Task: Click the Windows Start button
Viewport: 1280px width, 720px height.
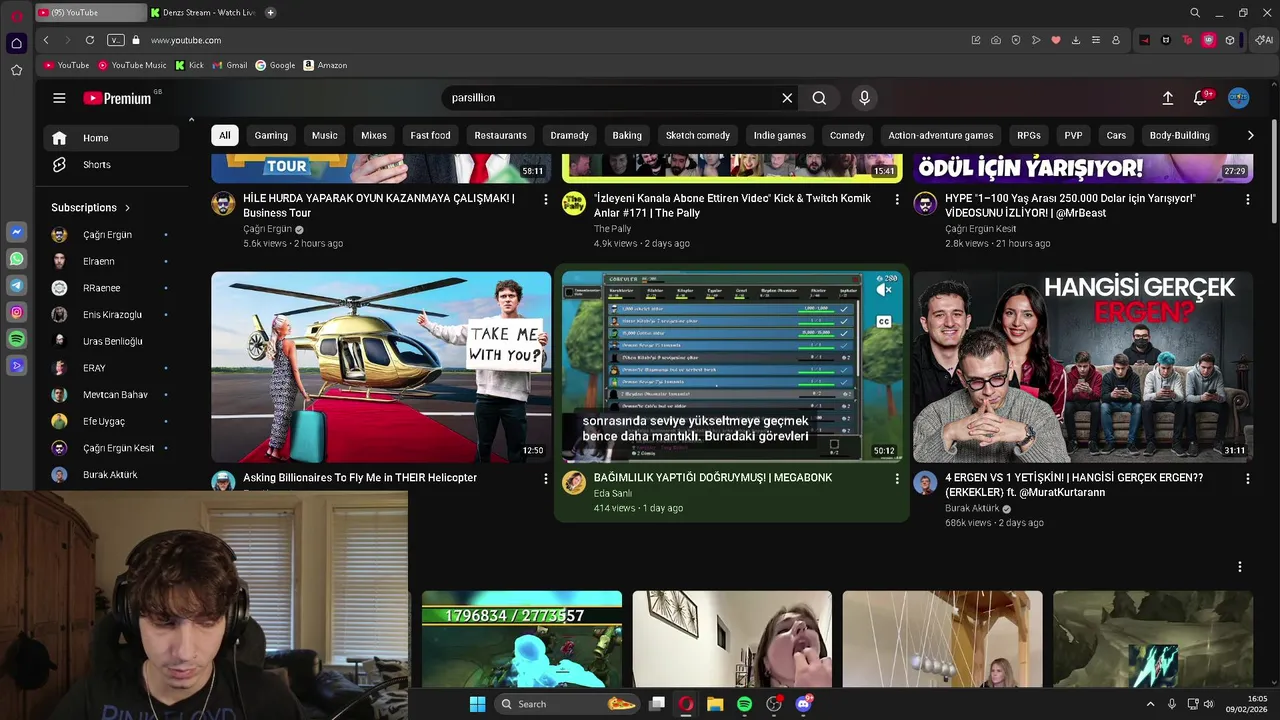Action: tap(477, 704)
